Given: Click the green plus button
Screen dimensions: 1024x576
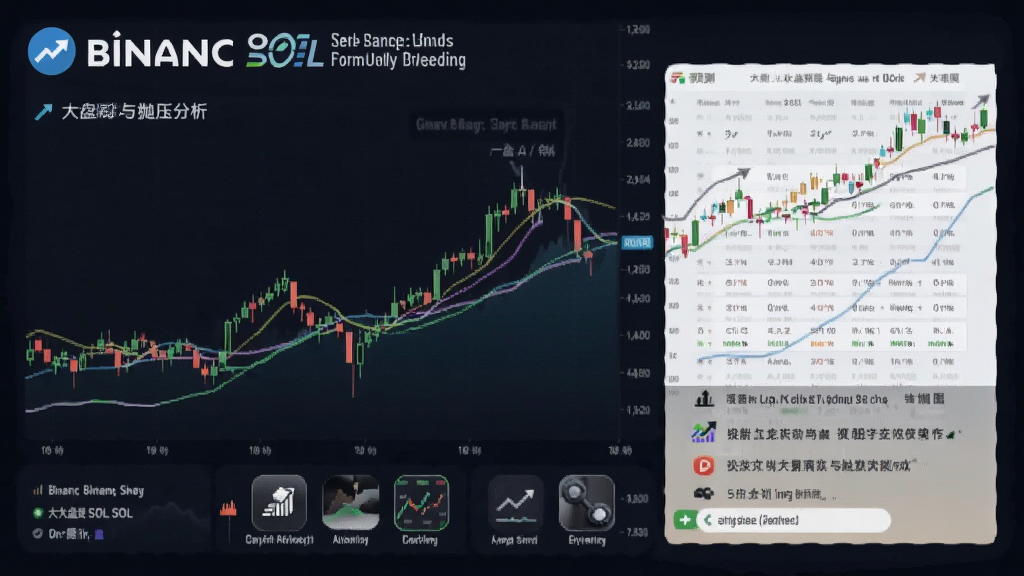Looking at the screenshot, I should tap(684, 520).
